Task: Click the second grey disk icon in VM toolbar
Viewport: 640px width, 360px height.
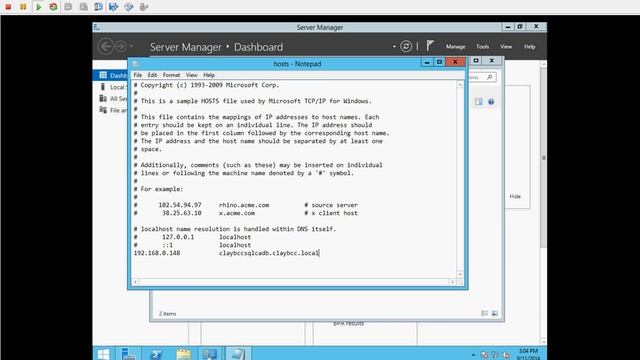Action: tap(83, 7)
